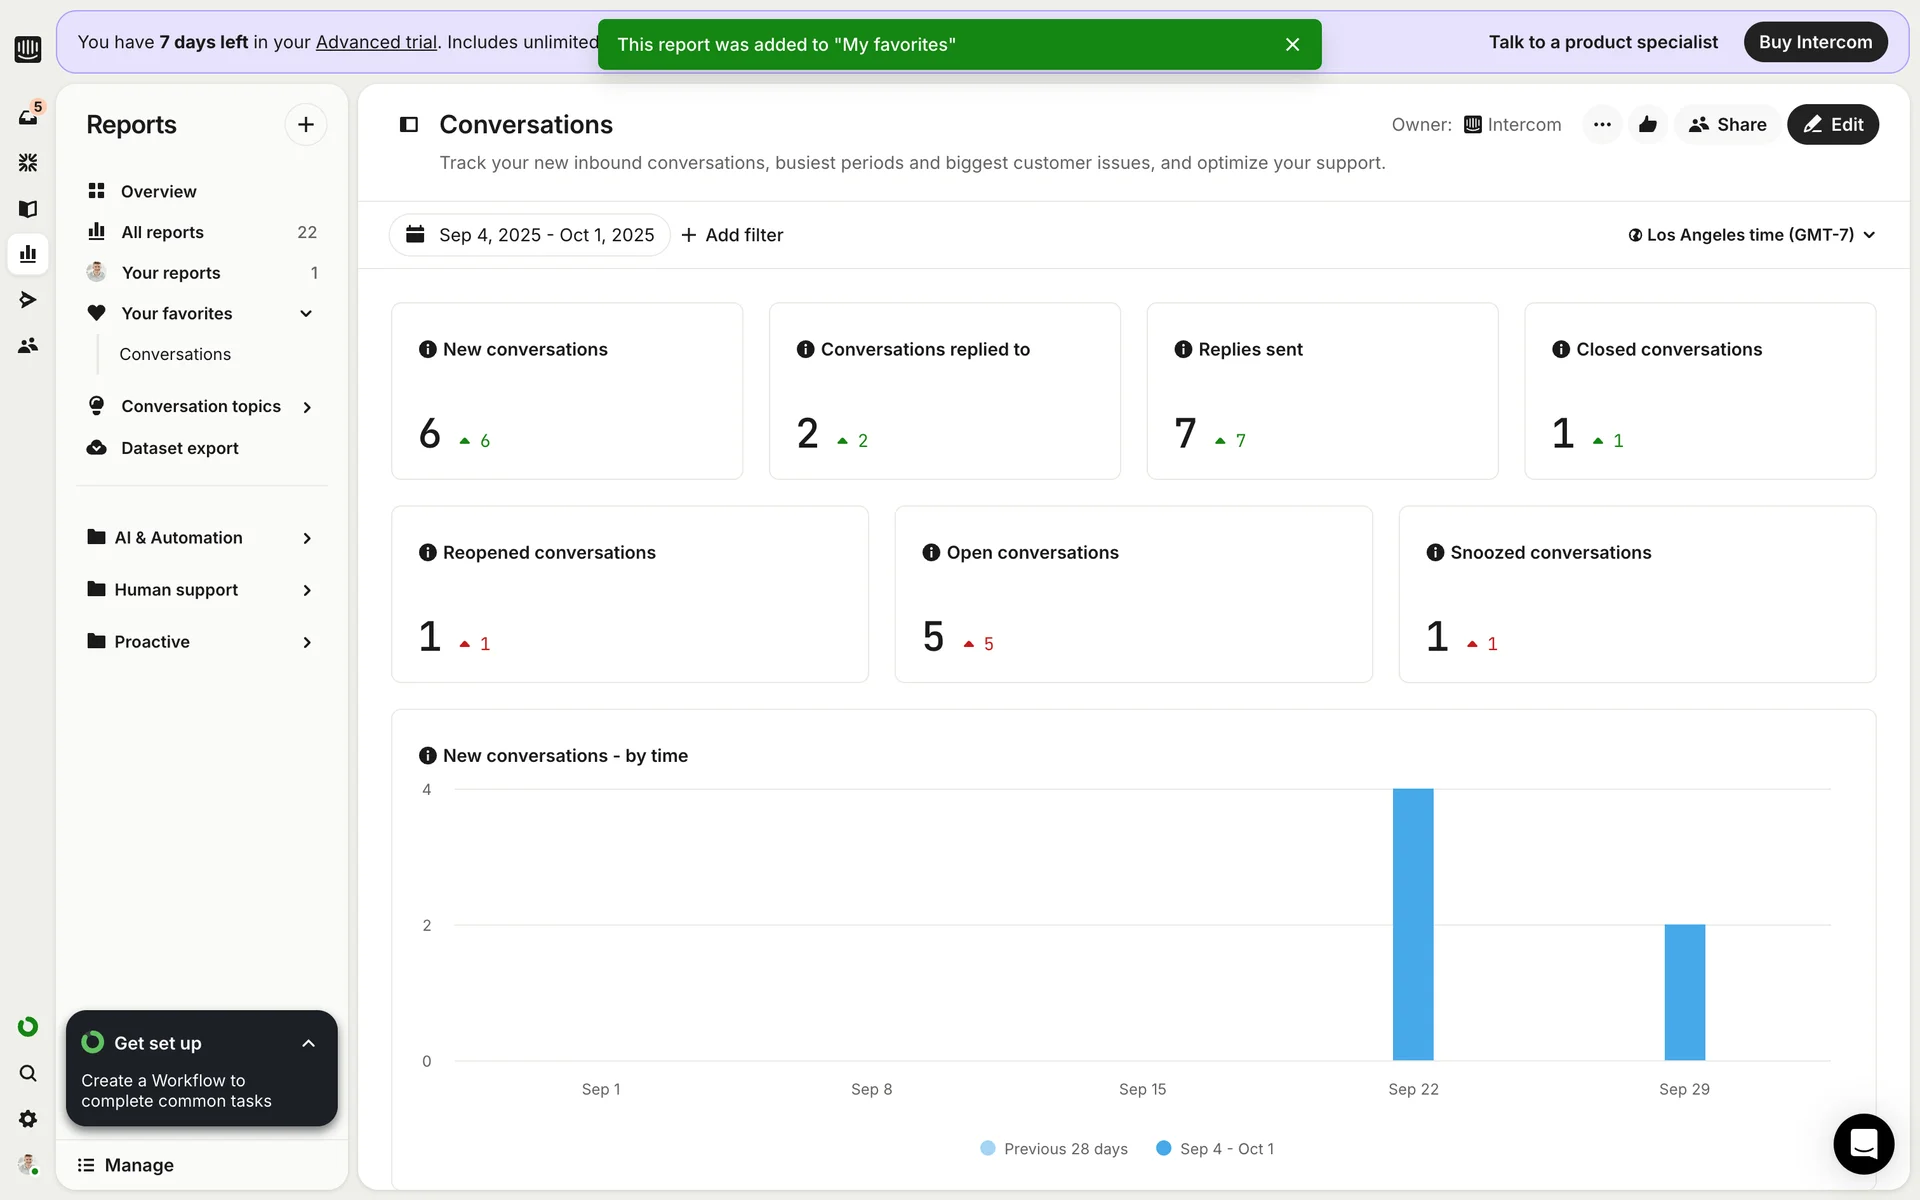
Task: Open the Outbound paper-plane icon
Action: pos(28,299)
